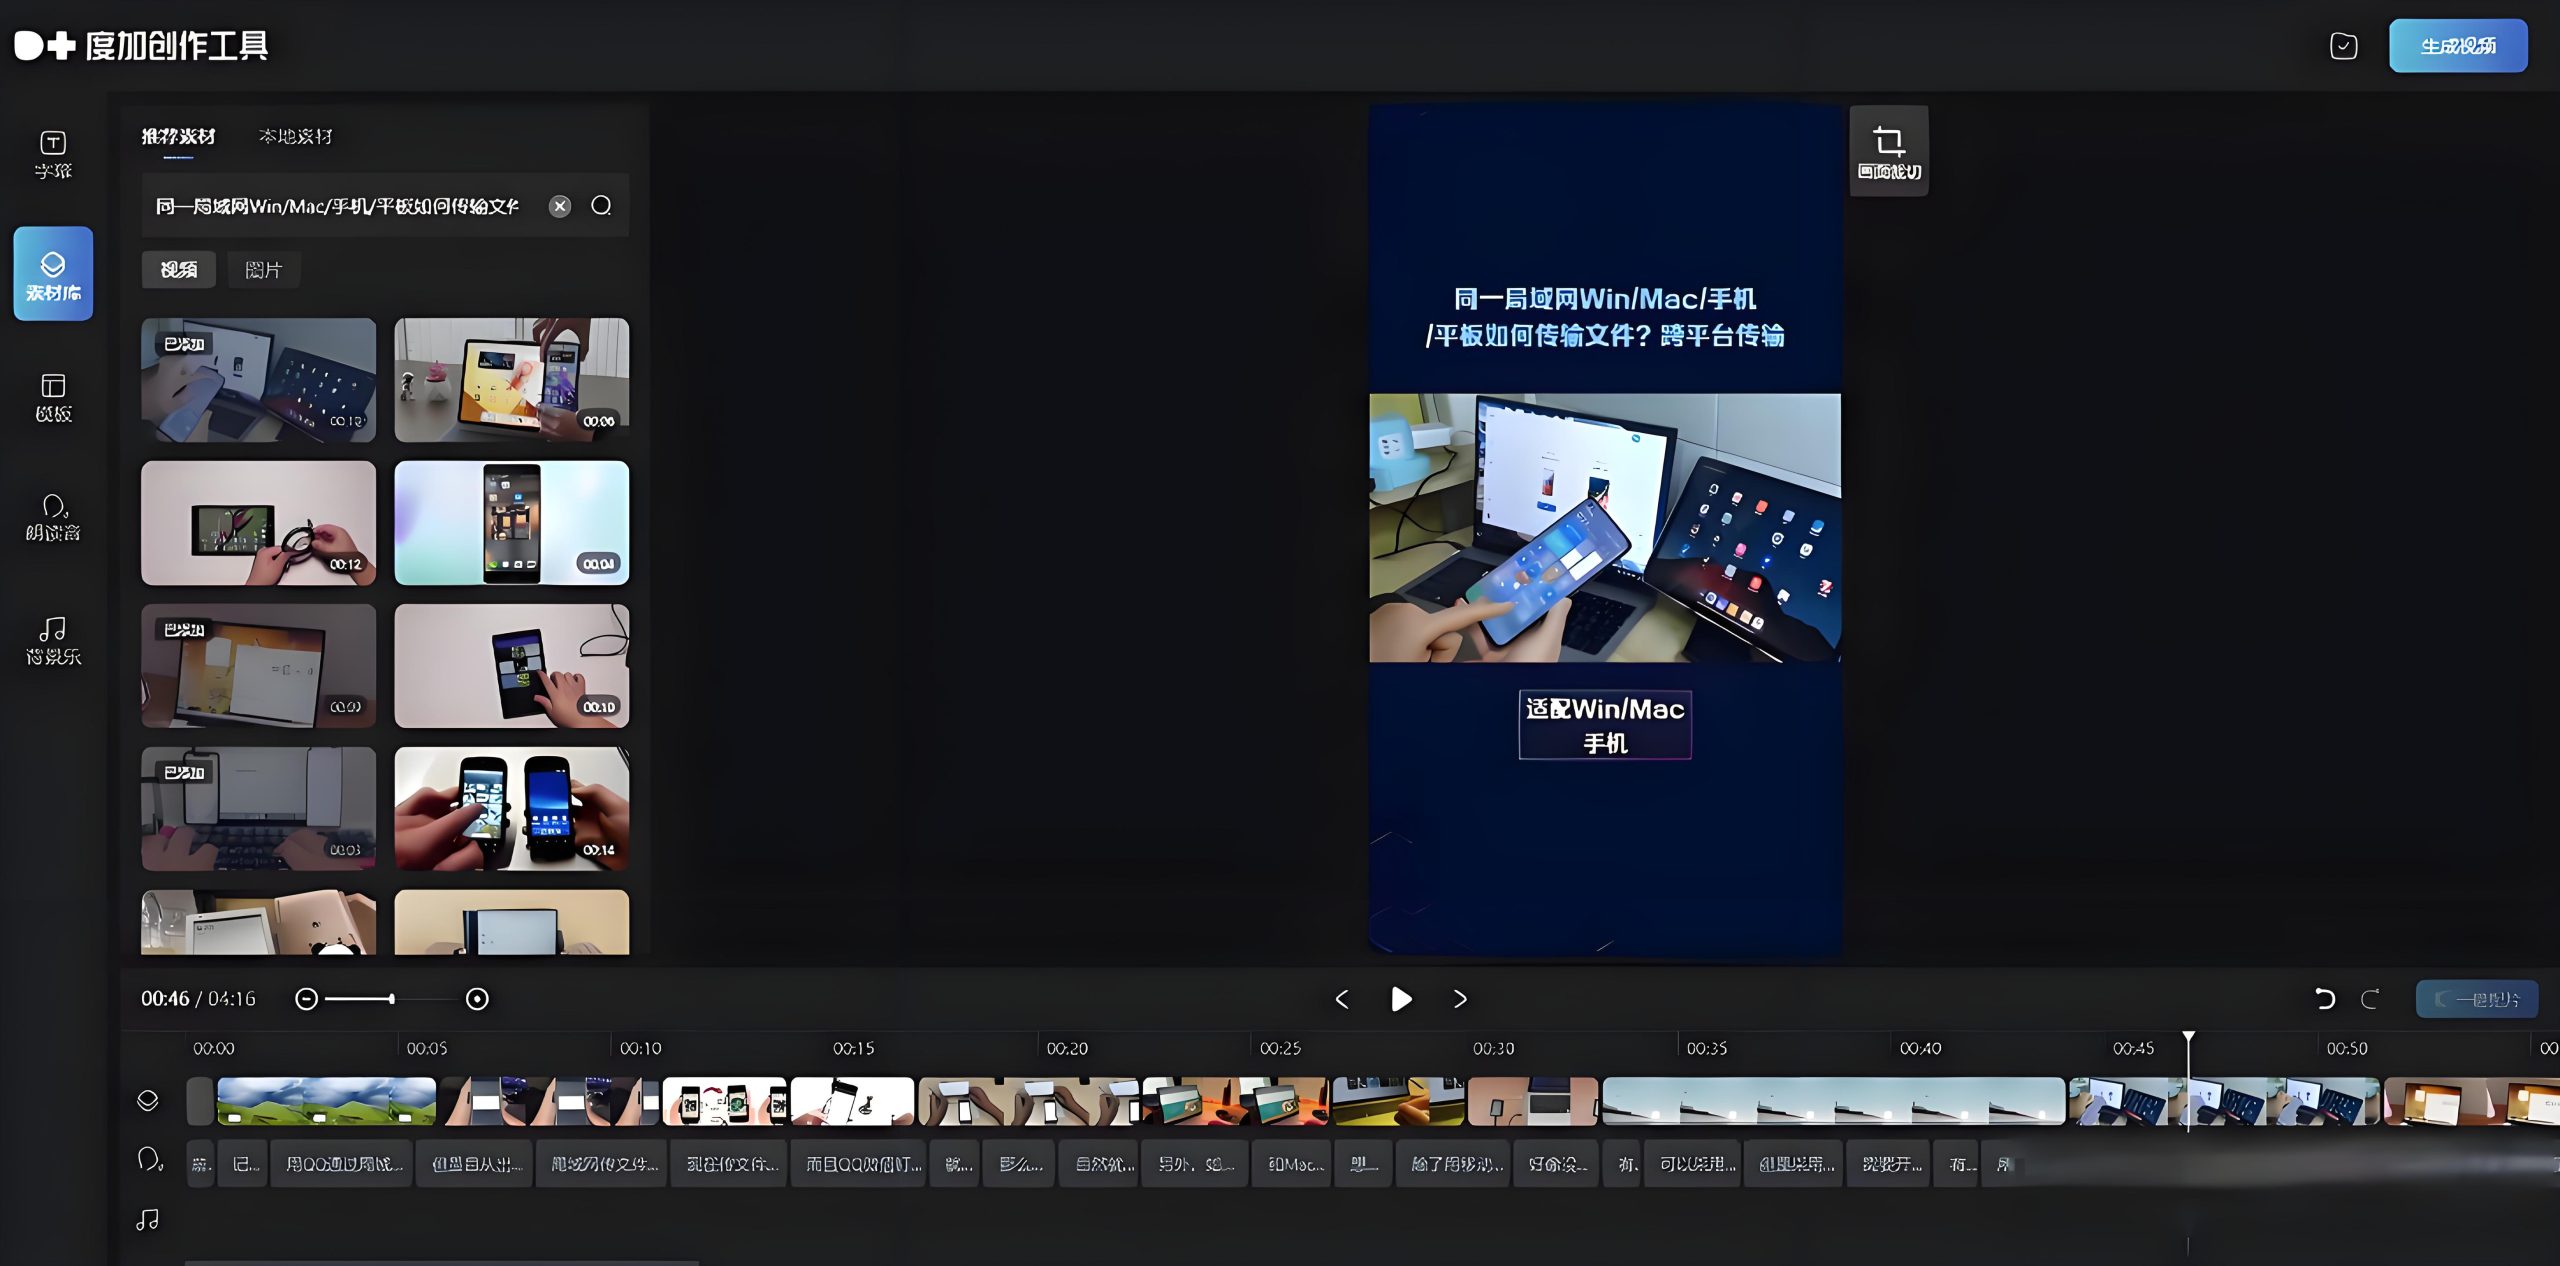Image resolution: width=2560 pixels, height=1266 pixels.
Task: Select the added 00:03 keyboard typing thumbnail
Action: pyautogui.click(x=258, y=809)
